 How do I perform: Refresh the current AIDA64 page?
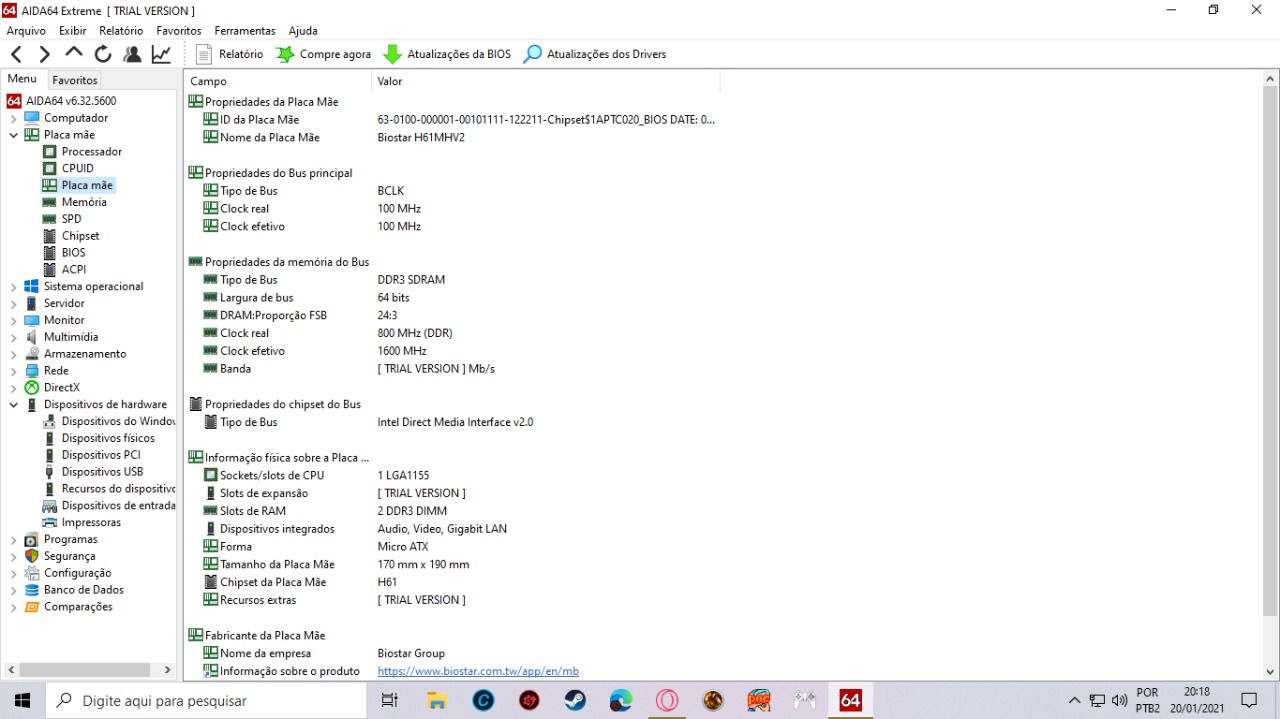pos(103,54)
